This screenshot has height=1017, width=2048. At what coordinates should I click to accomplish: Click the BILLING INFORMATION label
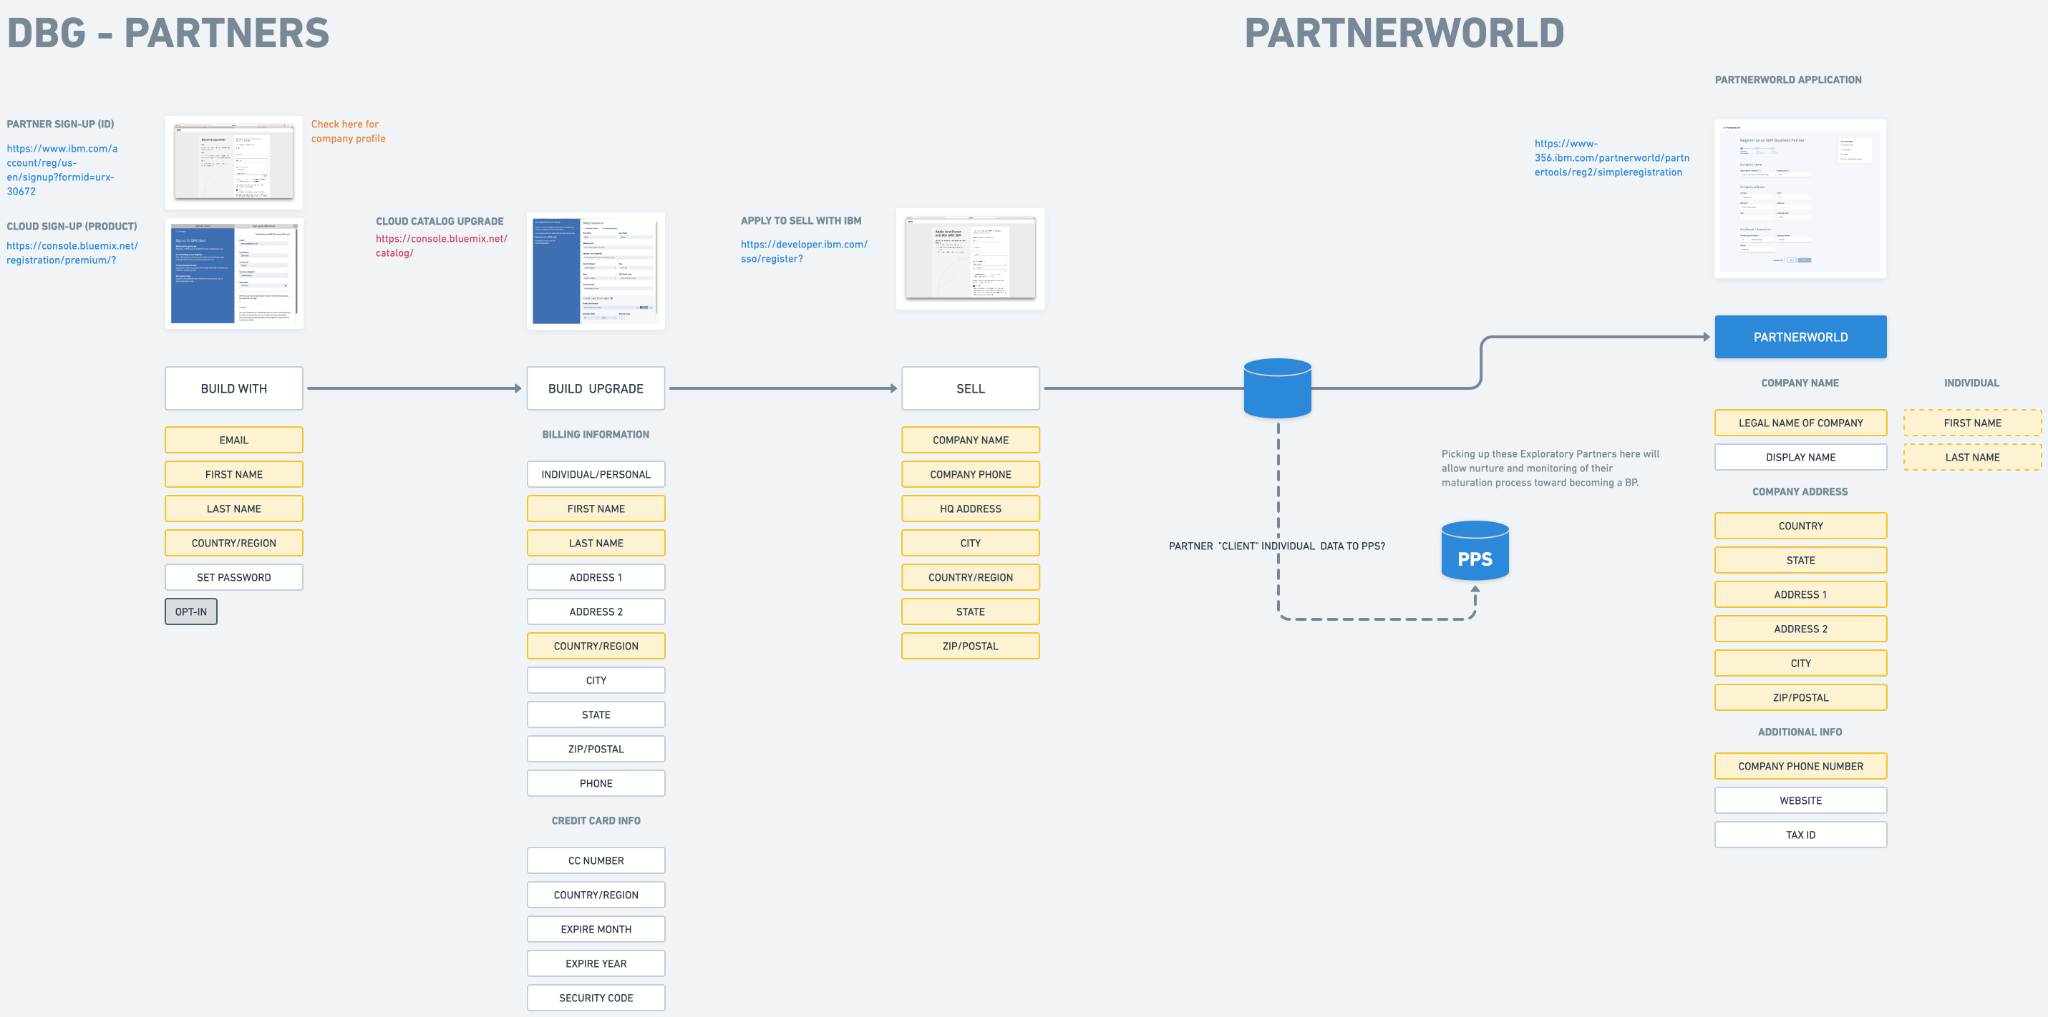coord(596,435)
